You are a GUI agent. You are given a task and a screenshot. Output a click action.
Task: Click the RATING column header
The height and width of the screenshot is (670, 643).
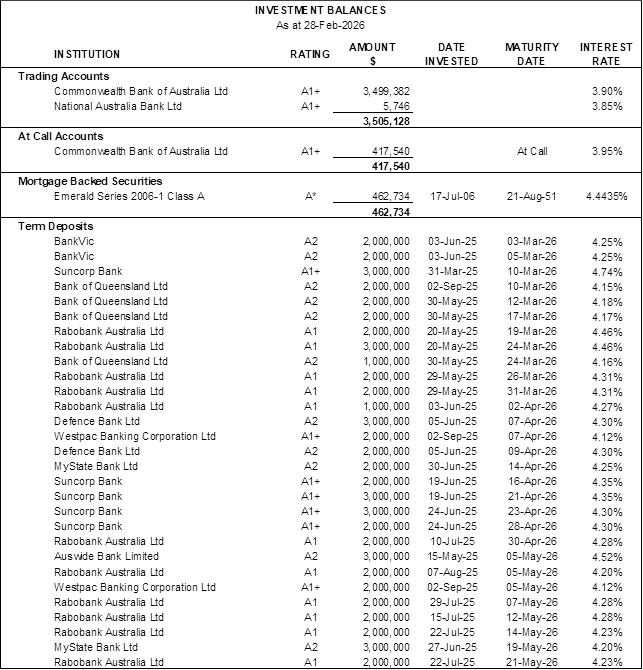coord(309,55)
